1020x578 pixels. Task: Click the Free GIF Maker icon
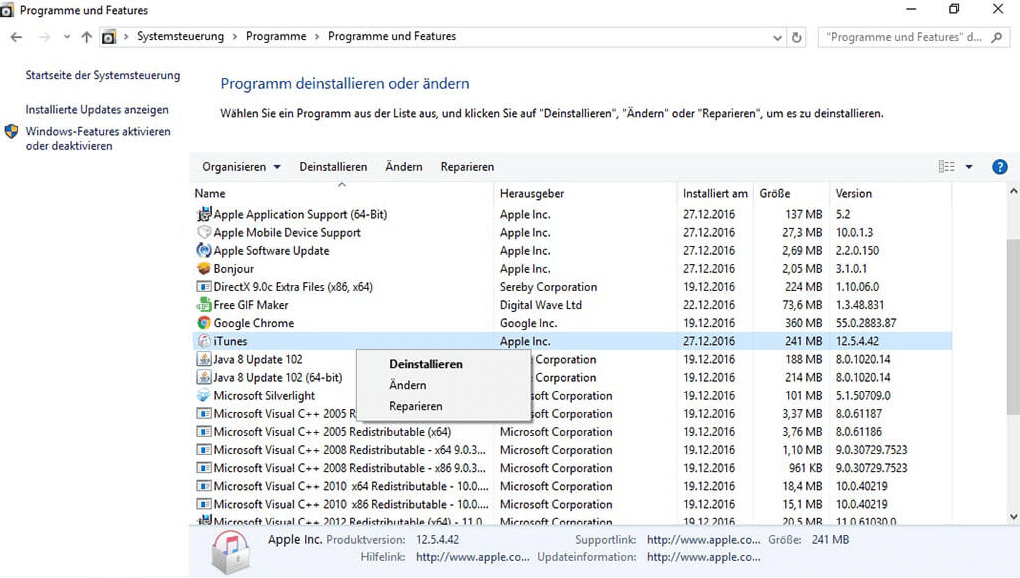[204, 305]
